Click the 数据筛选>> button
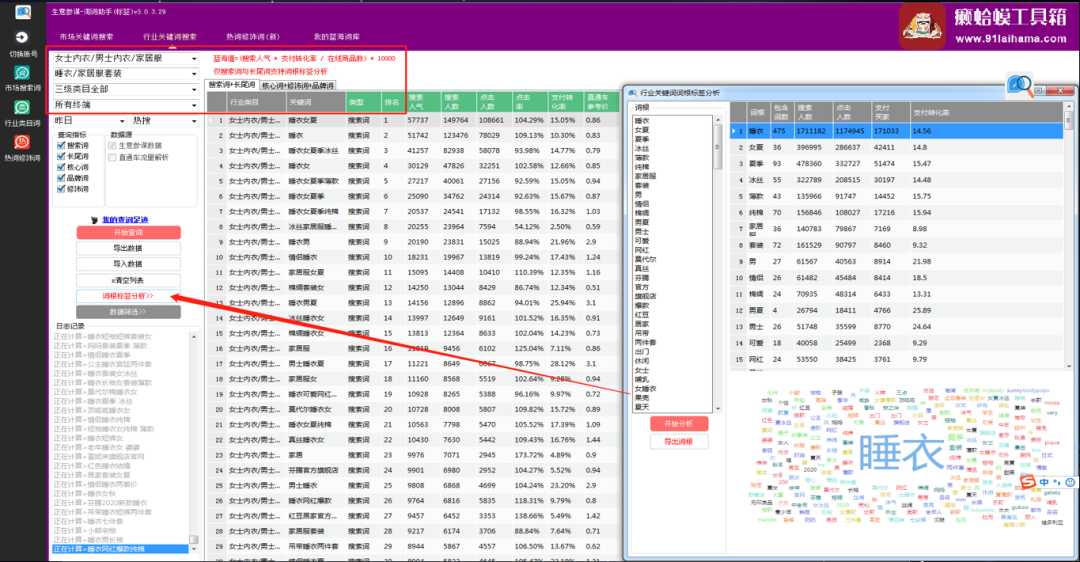Screen dimensions: 1080x562 [x=128, y=312]
